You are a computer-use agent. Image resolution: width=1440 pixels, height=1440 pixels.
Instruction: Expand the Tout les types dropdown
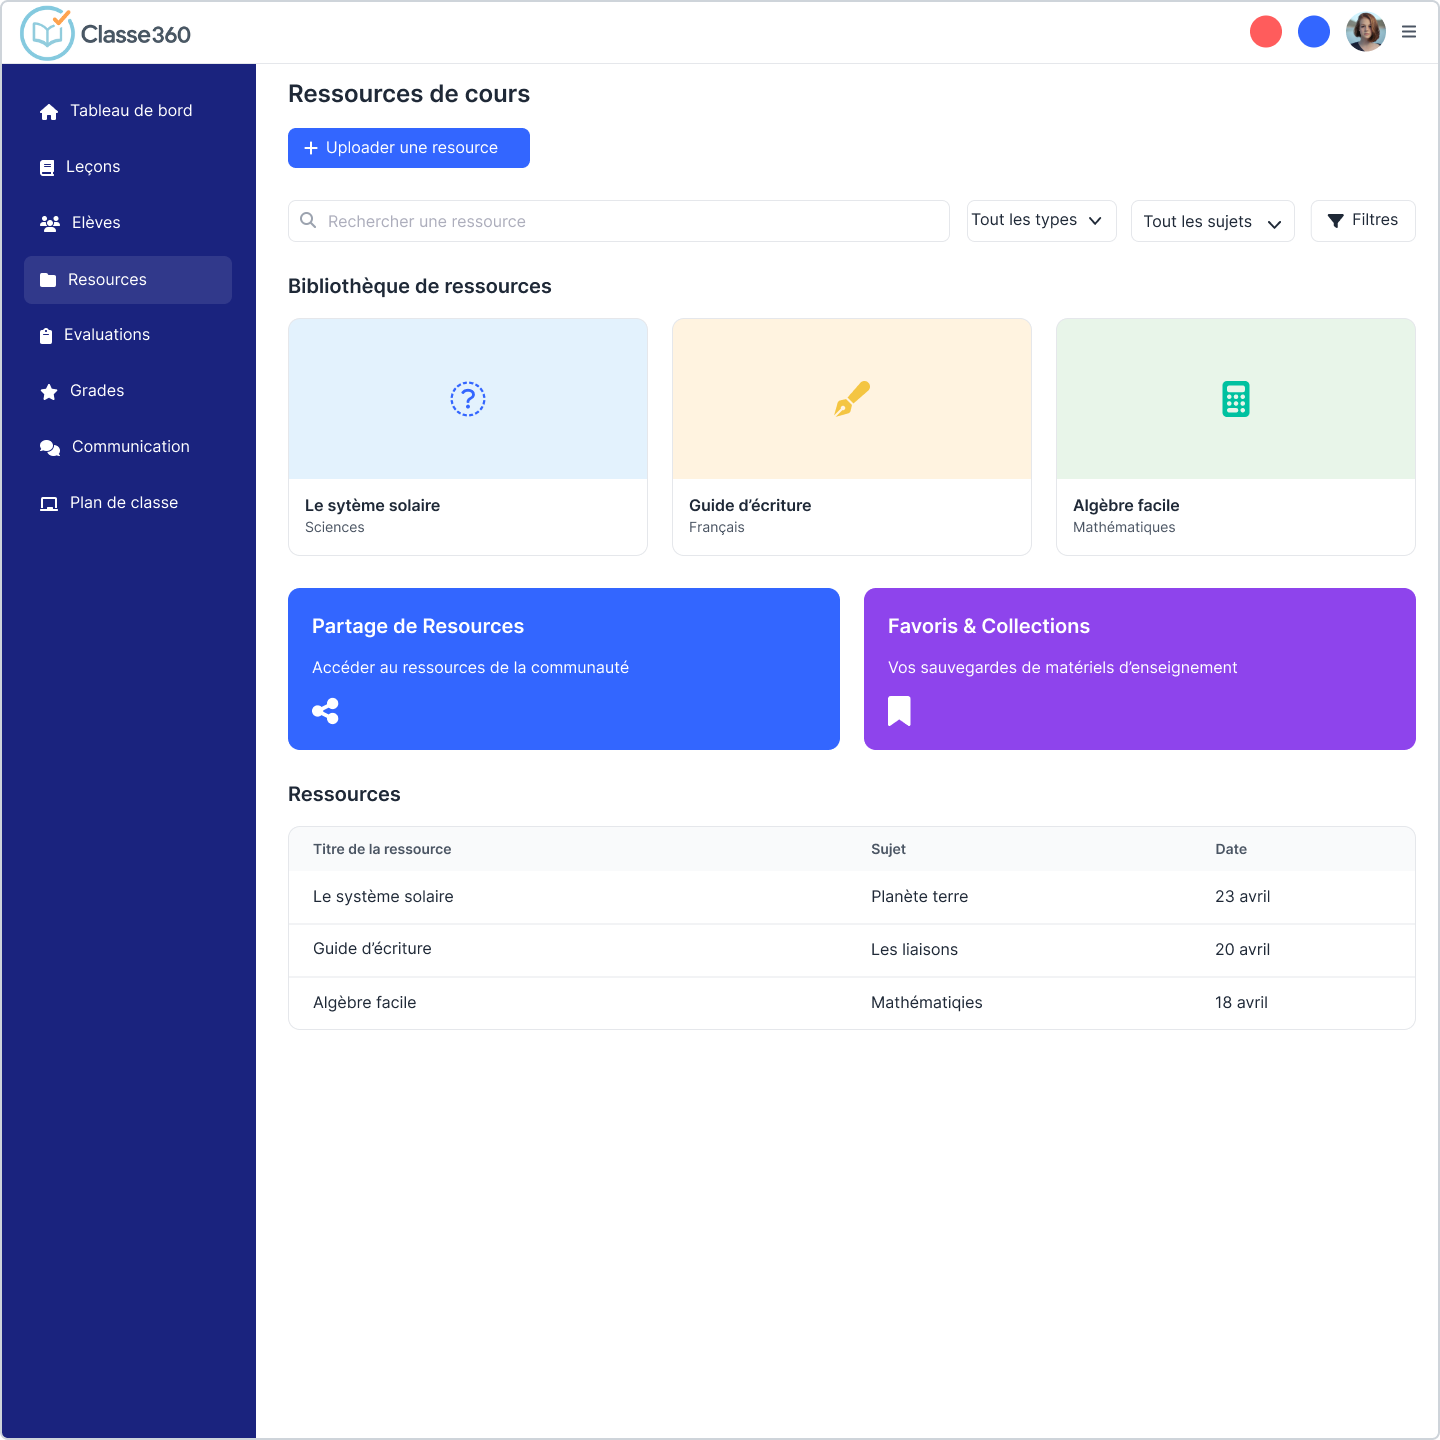click(x=1041, y=221)
